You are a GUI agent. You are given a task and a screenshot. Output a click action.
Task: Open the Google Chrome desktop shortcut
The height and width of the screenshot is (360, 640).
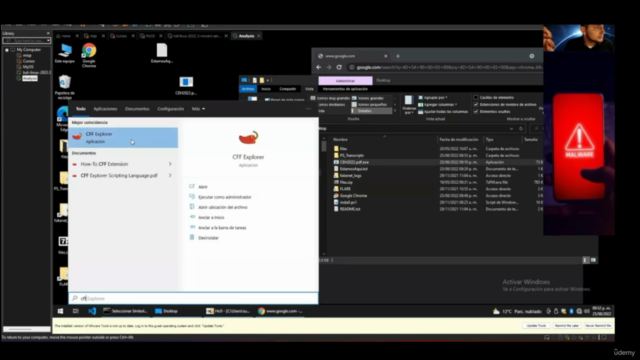(x=89, y=55)
